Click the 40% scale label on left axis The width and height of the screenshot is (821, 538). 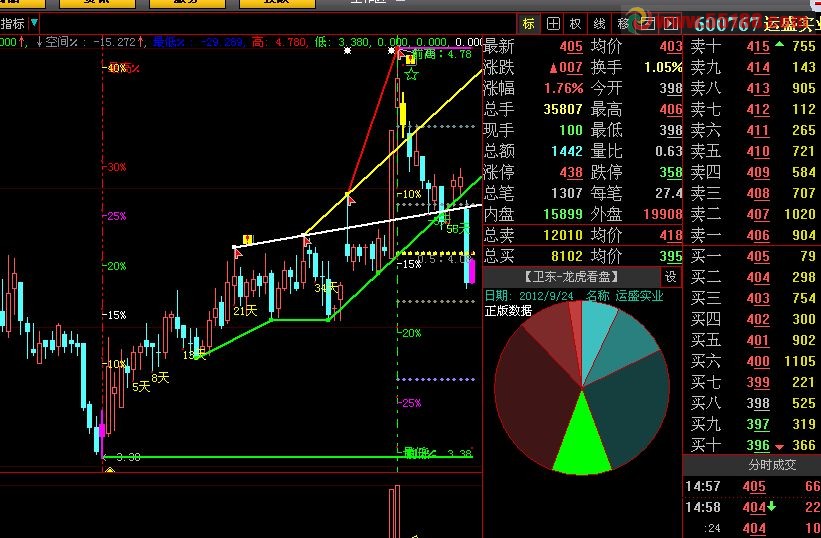click(x=117, y=68)
